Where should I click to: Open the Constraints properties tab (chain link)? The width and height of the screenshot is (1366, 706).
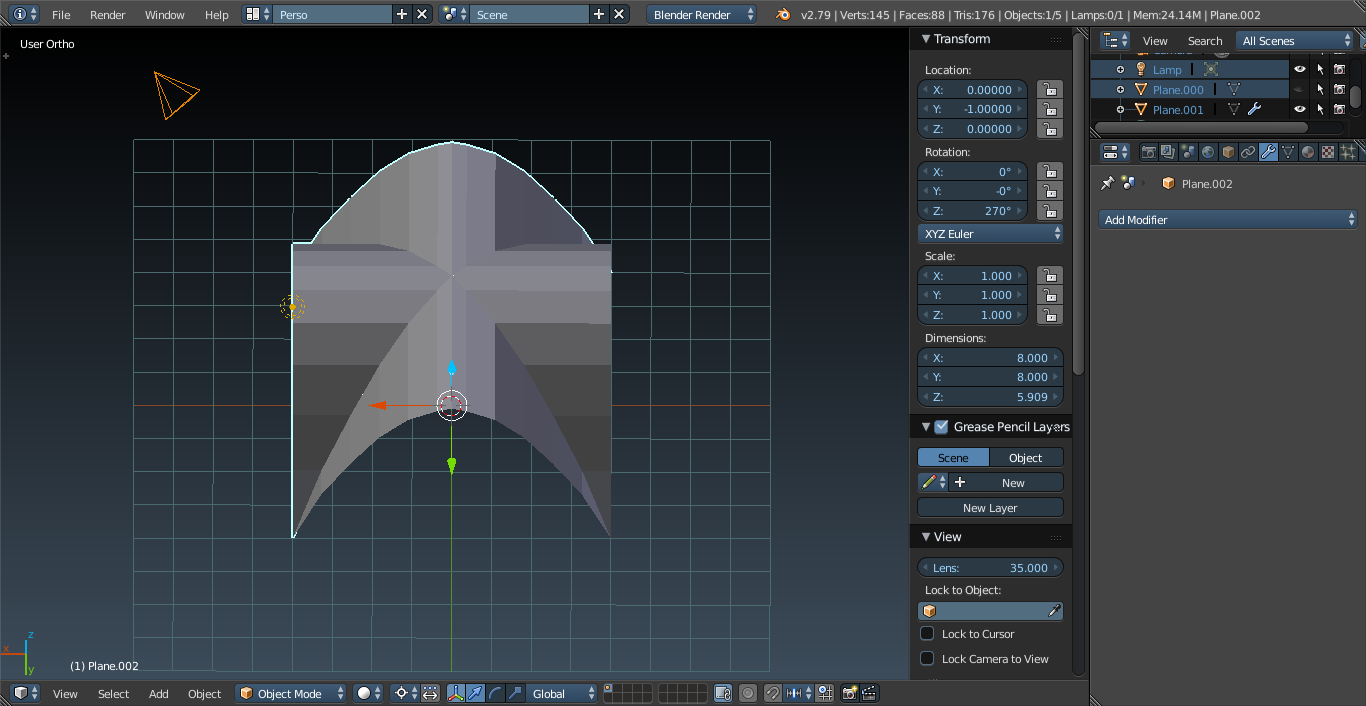(x=1248, y=152)
